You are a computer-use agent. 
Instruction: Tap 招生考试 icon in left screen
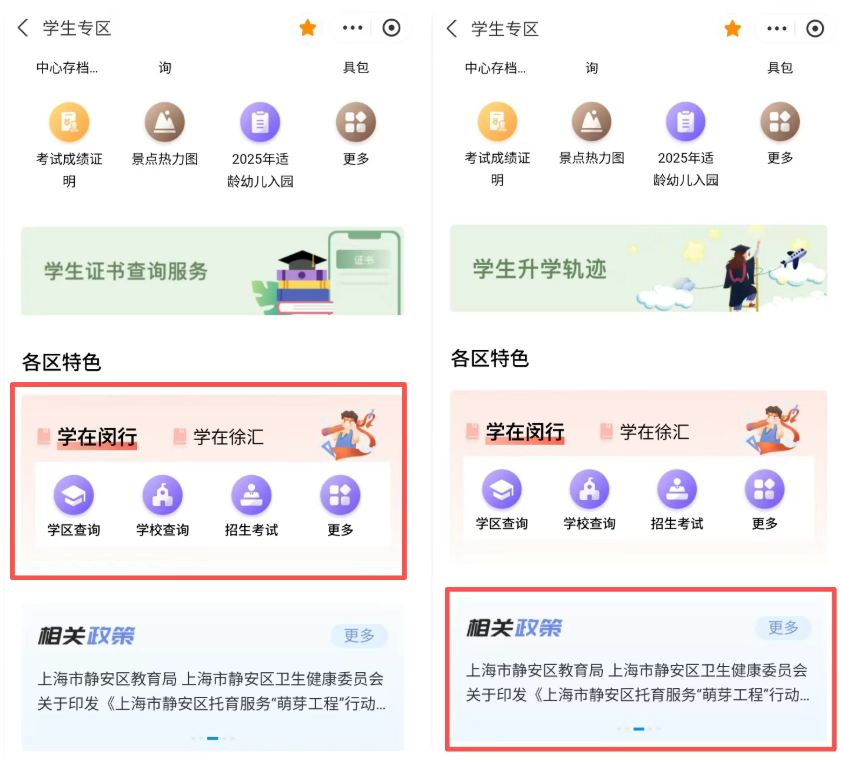point(251,495)
